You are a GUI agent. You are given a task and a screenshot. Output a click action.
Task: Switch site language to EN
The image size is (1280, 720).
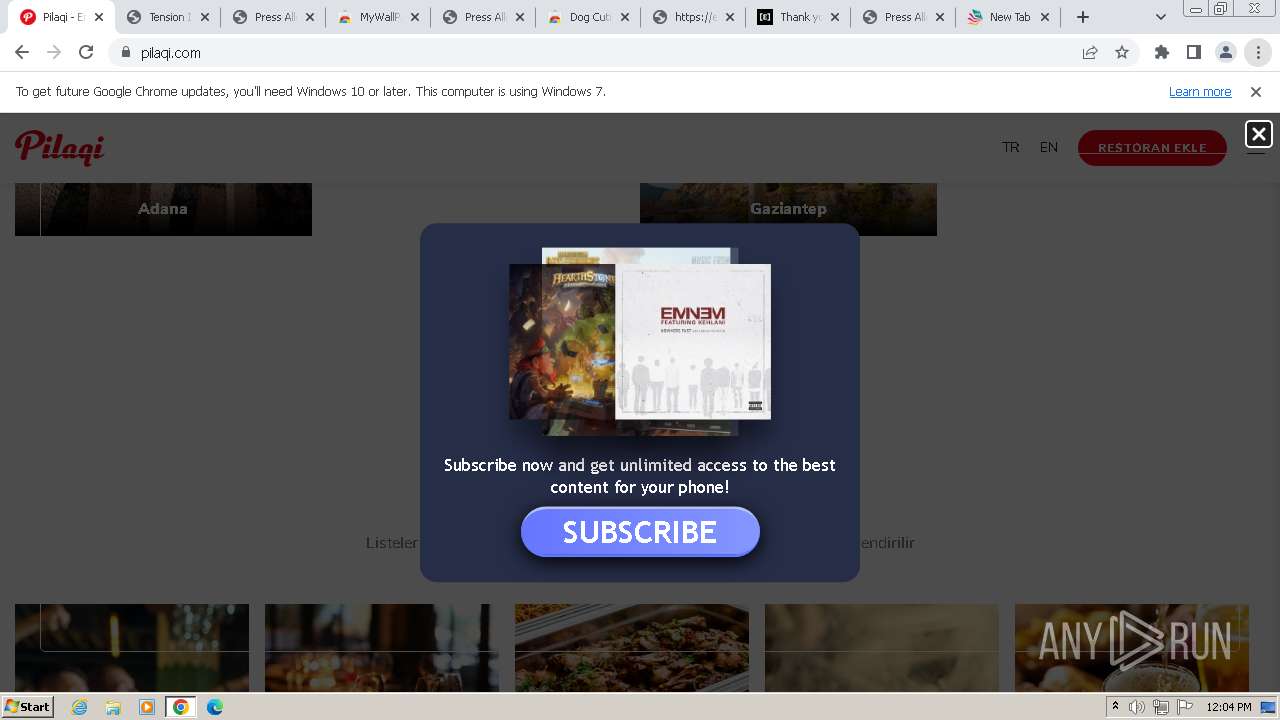click(1048, 147)
